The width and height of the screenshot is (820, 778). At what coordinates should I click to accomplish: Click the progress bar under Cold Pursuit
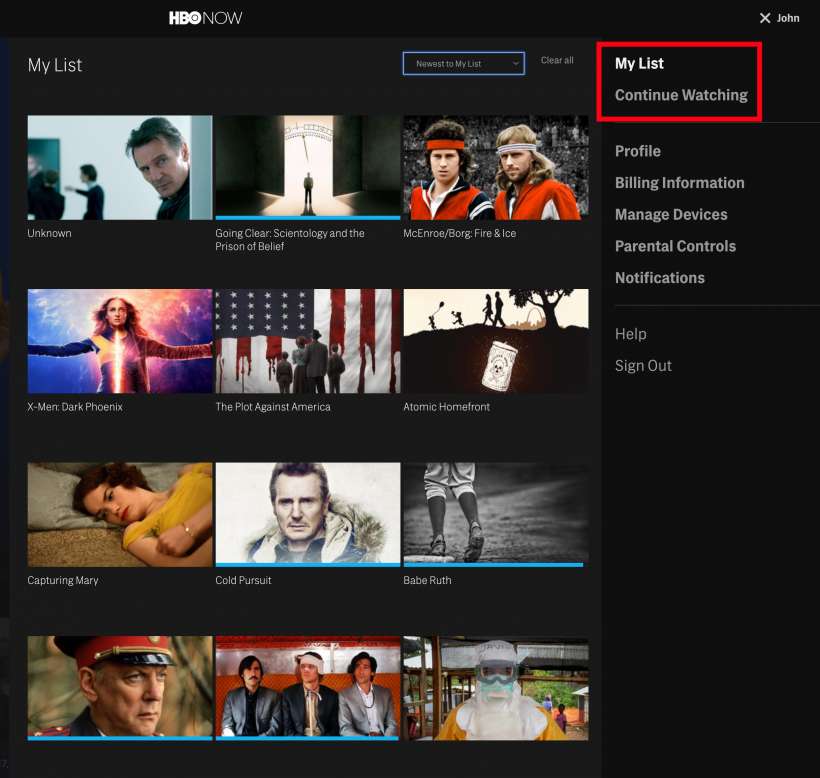pyautogui.click(x=308, y=565)
